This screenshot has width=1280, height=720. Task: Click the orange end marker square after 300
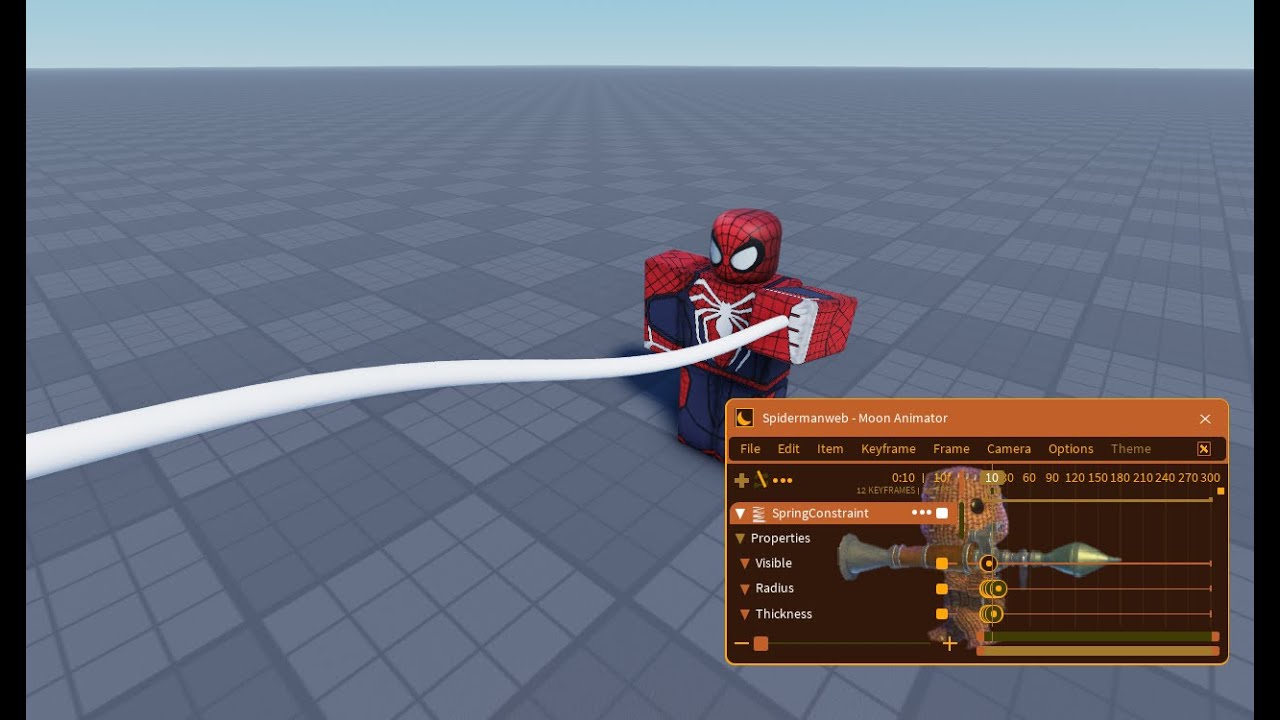pos(1220,491)
